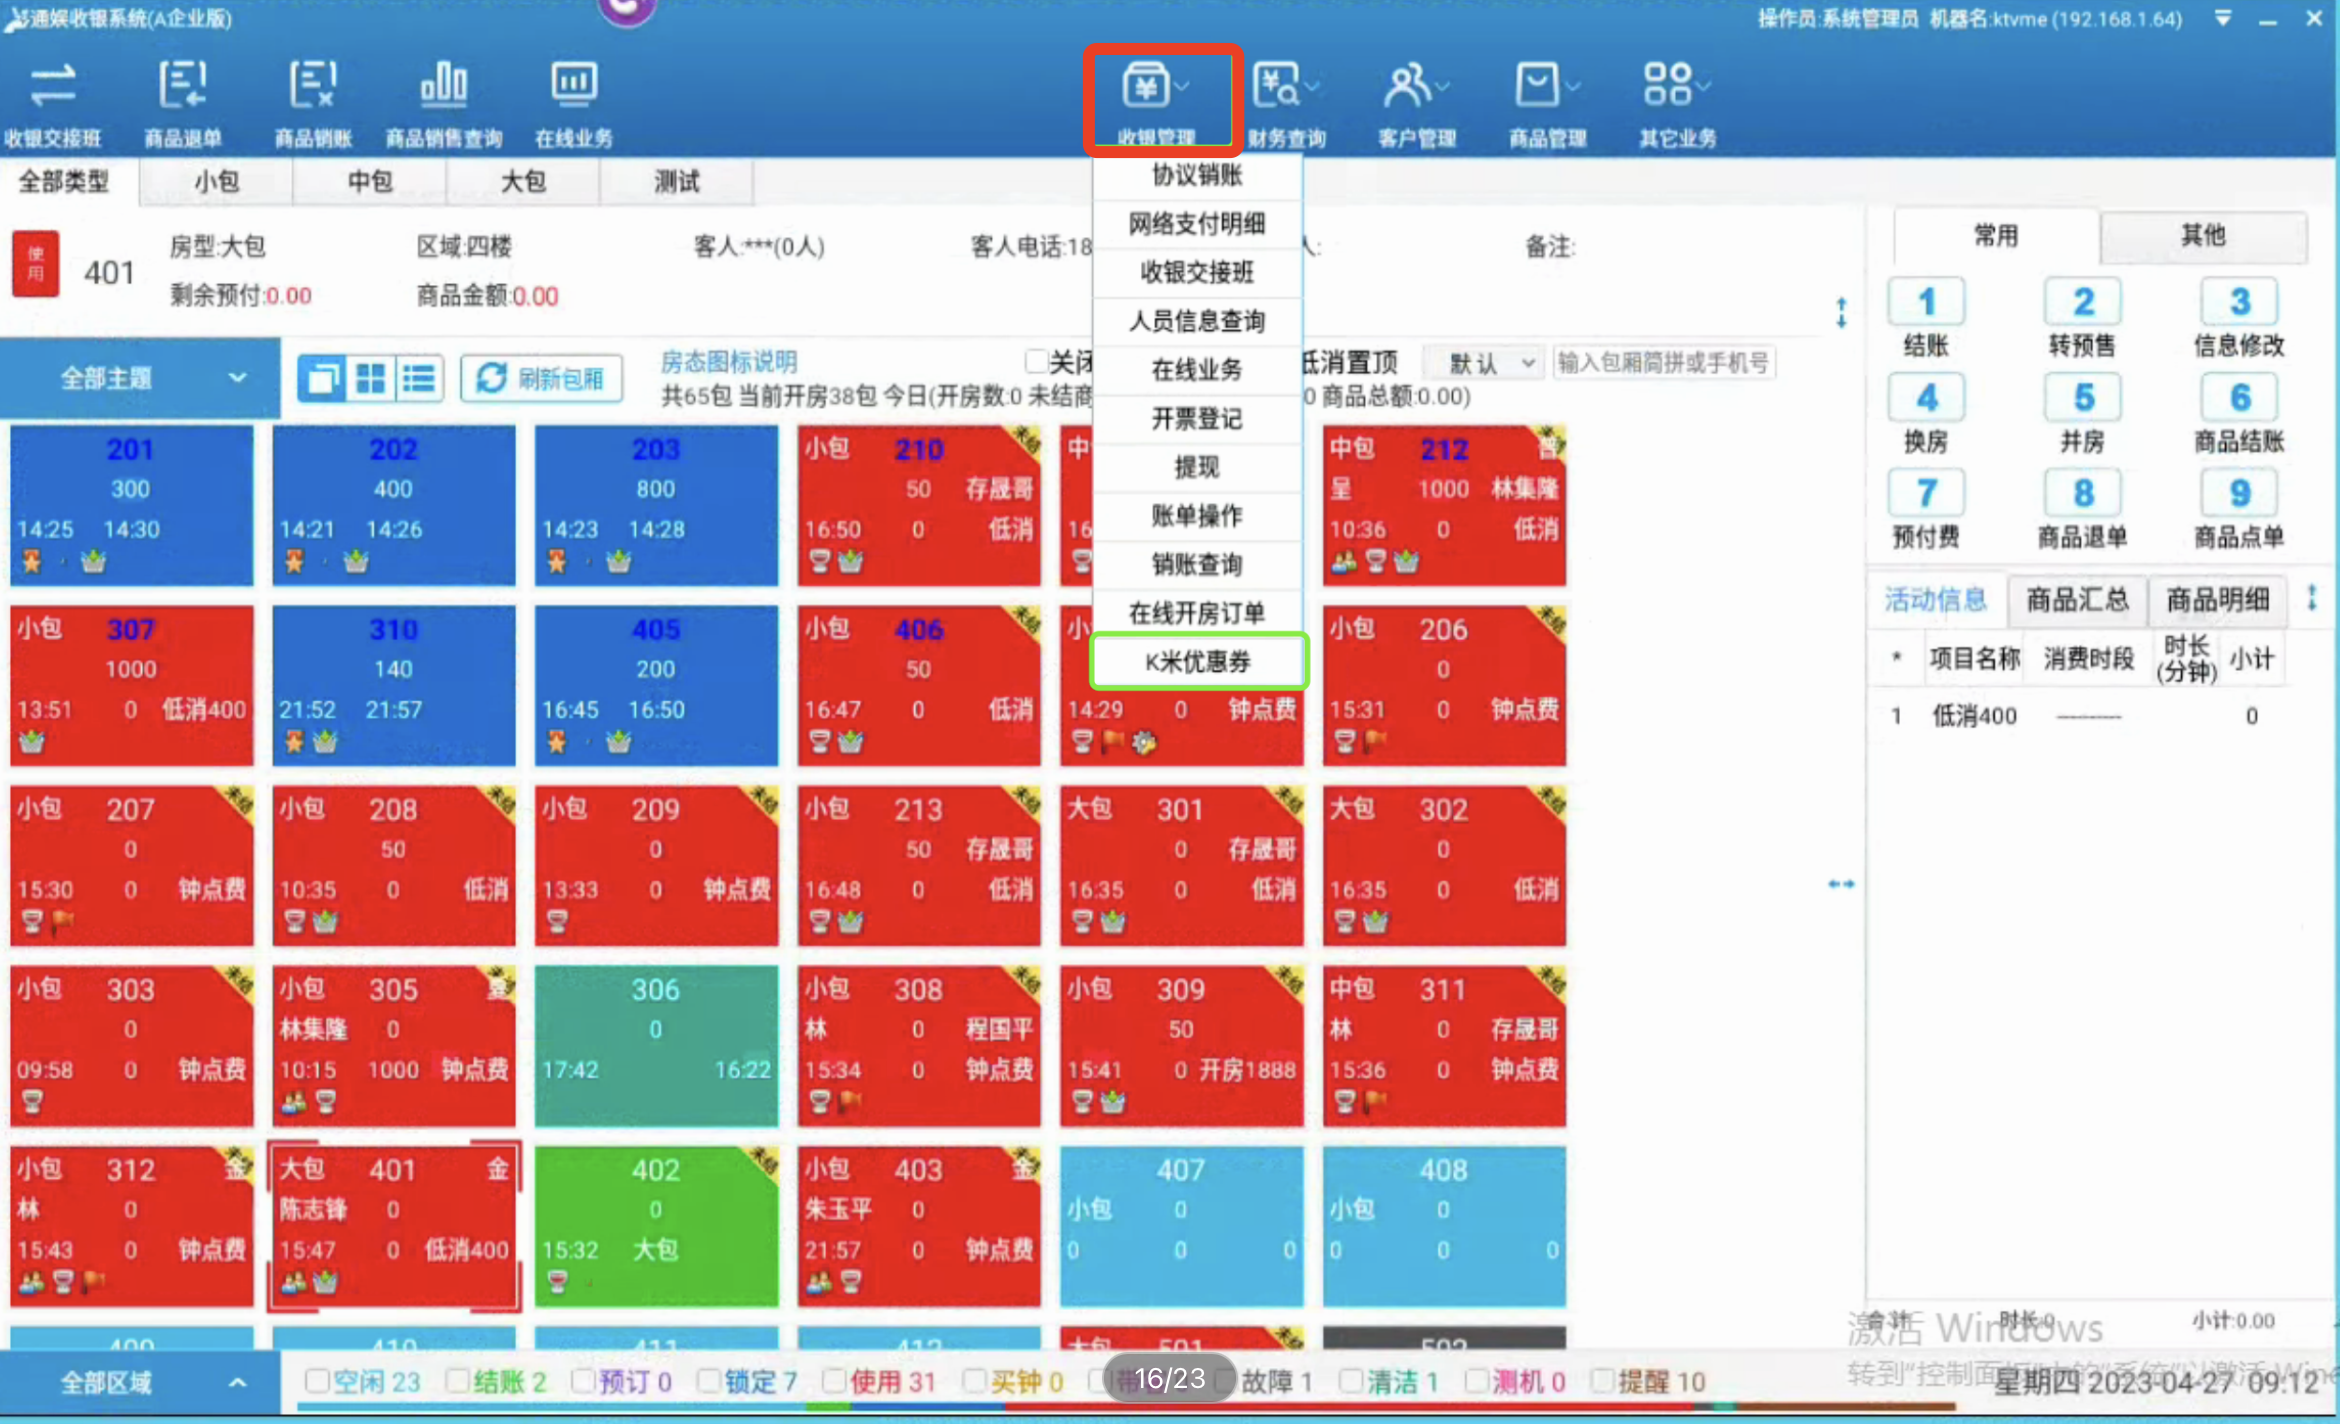This screenshot has width=2340, height=1424.
Task: Open the 收银管理 toolbar icon
Action: point(1157,100)
